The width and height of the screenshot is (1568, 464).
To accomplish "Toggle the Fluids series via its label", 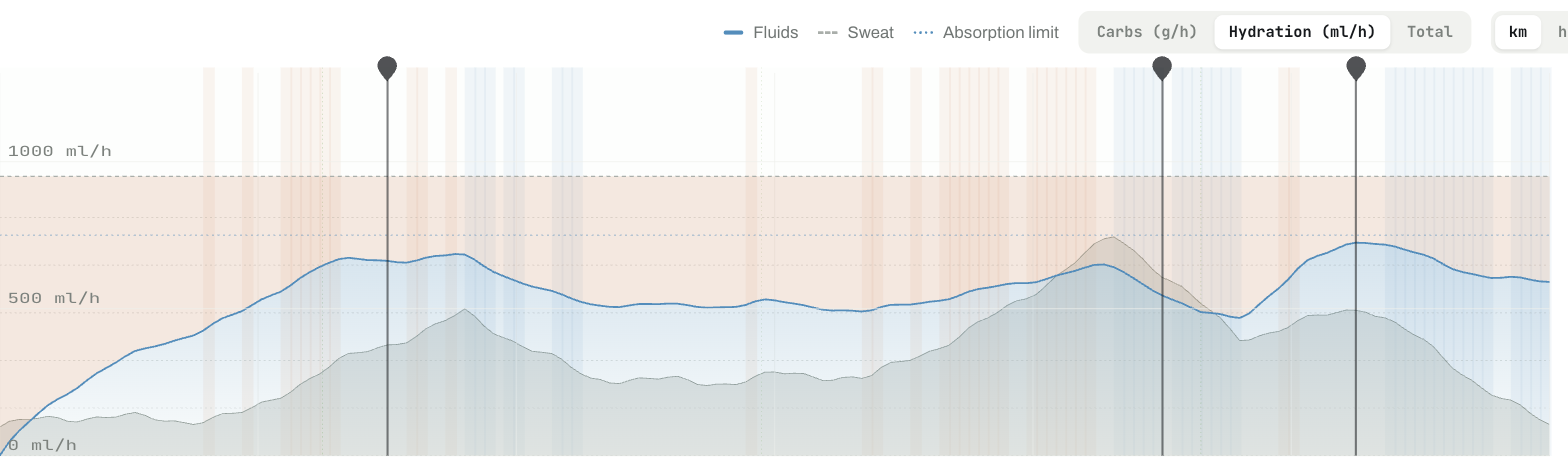I will (775, 32).
